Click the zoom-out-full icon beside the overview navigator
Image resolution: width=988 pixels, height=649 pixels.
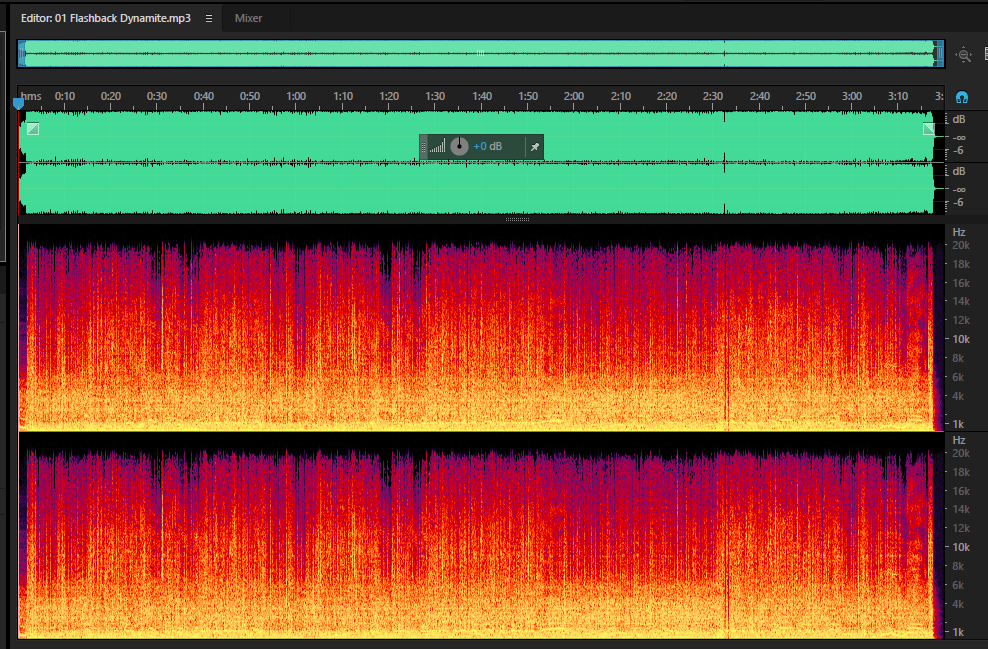click(x=963, y=55)
